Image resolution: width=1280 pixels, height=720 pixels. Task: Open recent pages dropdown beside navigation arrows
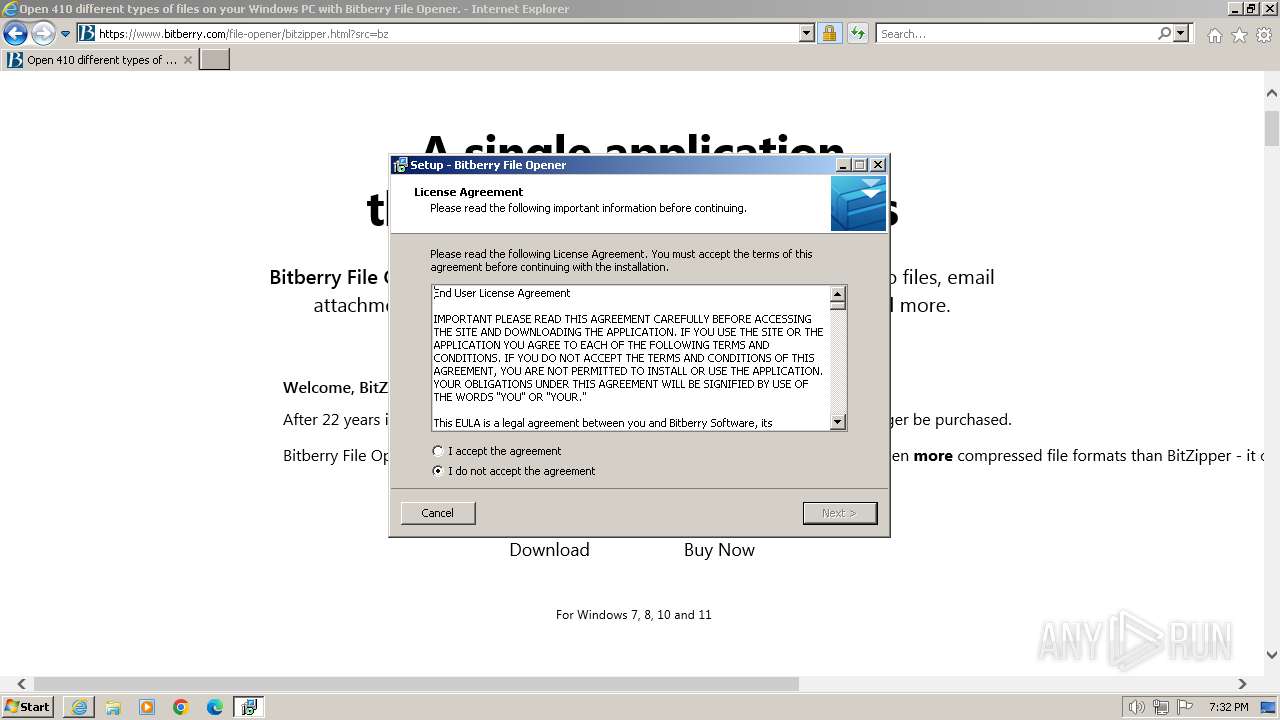[66, 34]
